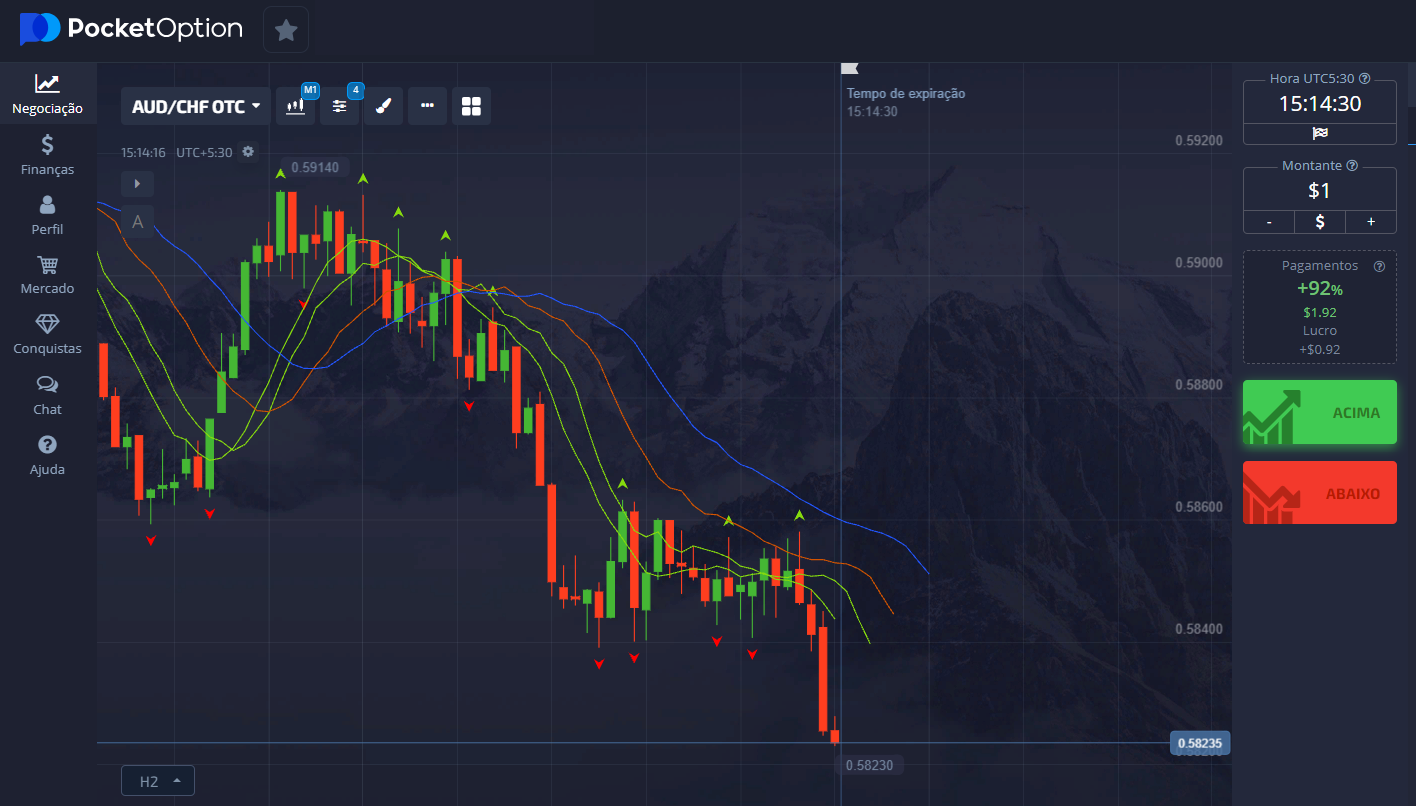
Task: Toggle the favorite asset star
Action: (x=286, y=29)
